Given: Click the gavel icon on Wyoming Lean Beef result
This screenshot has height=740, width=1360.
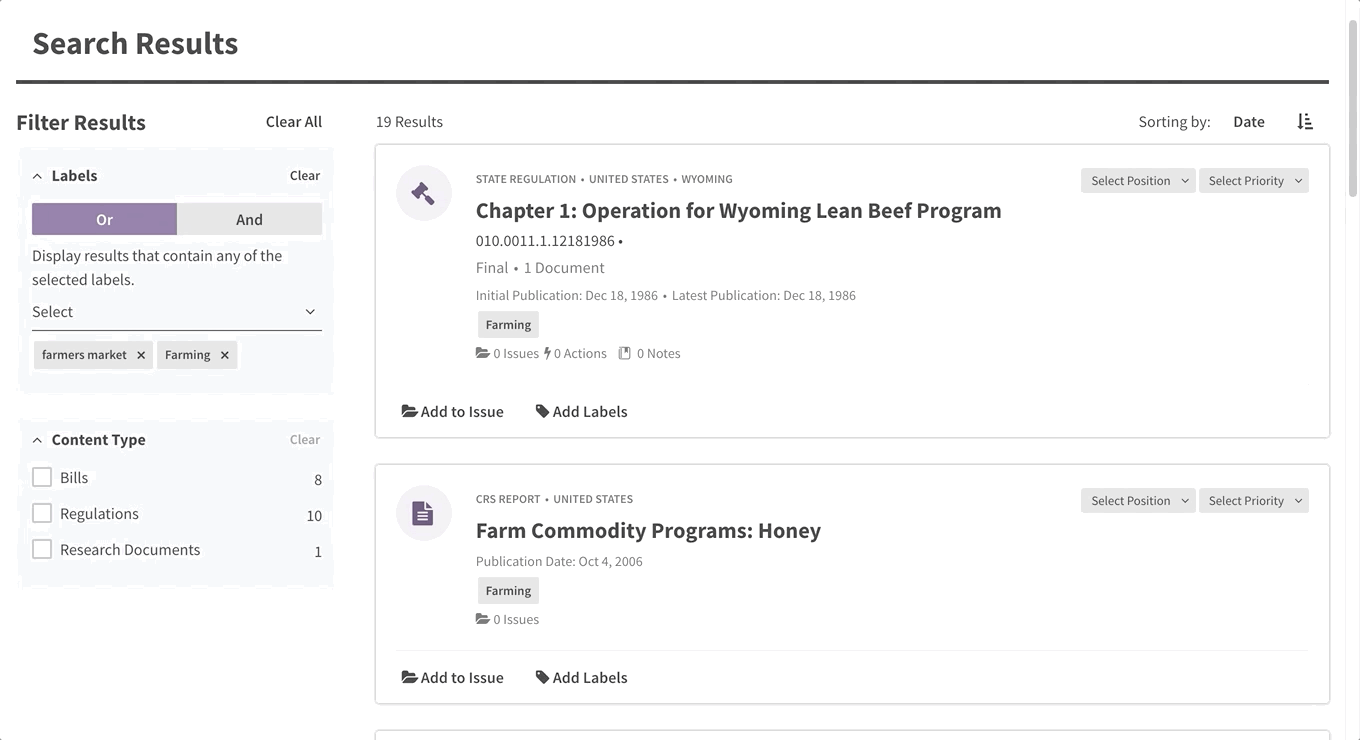Looking at the screenshot, I should [x=424, y=193].
